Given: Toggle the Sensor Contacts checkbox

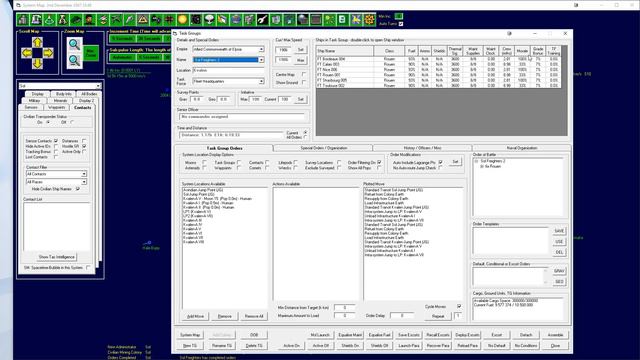Looking at the screenshot, I should click(56, 141).
